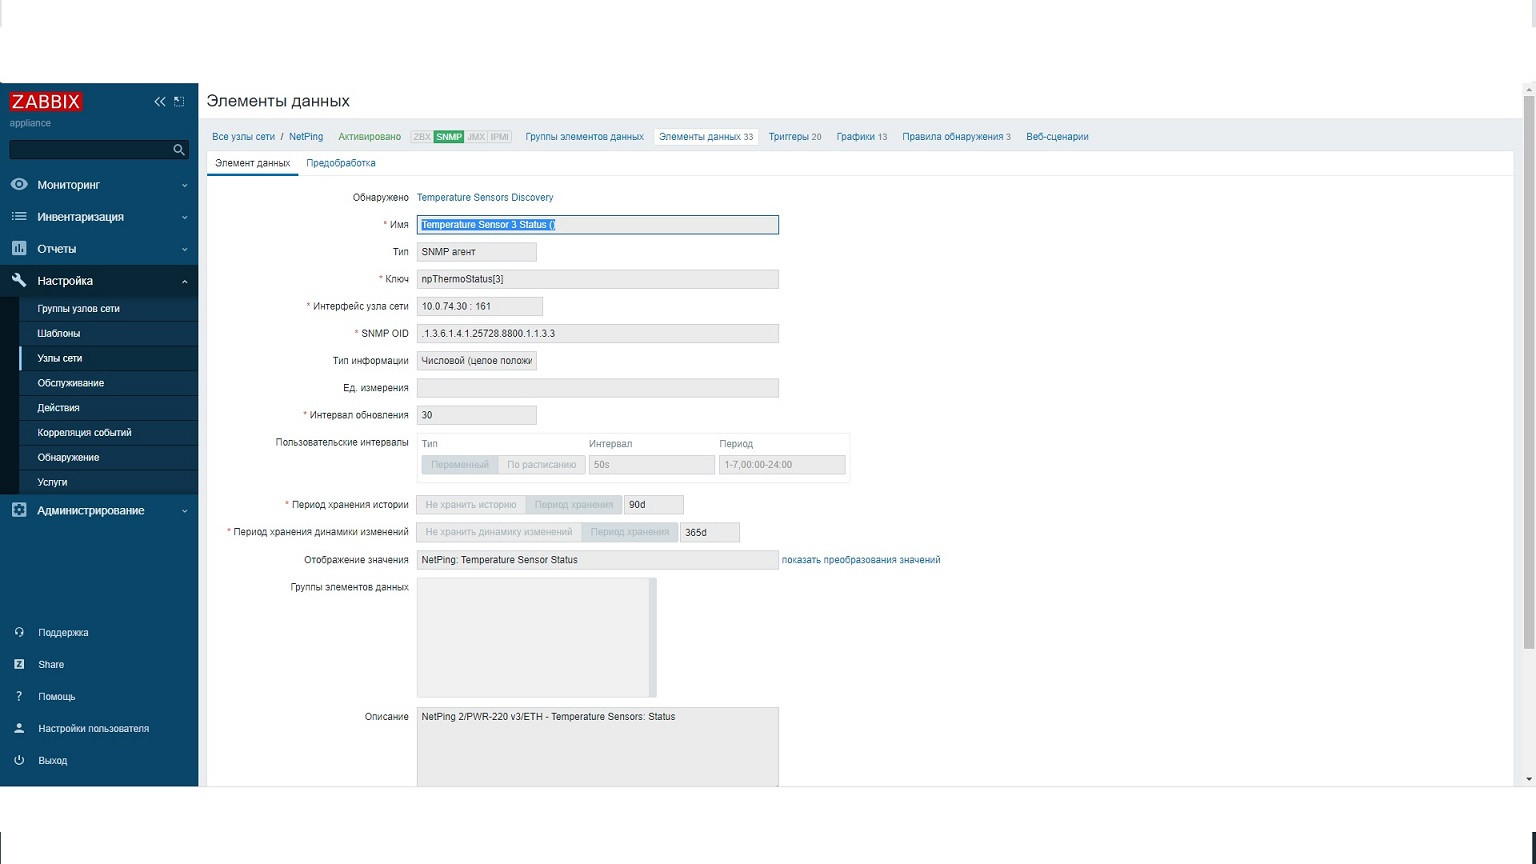
Task: Click the 'Активировано' status link
Action: tap(369, 137)
